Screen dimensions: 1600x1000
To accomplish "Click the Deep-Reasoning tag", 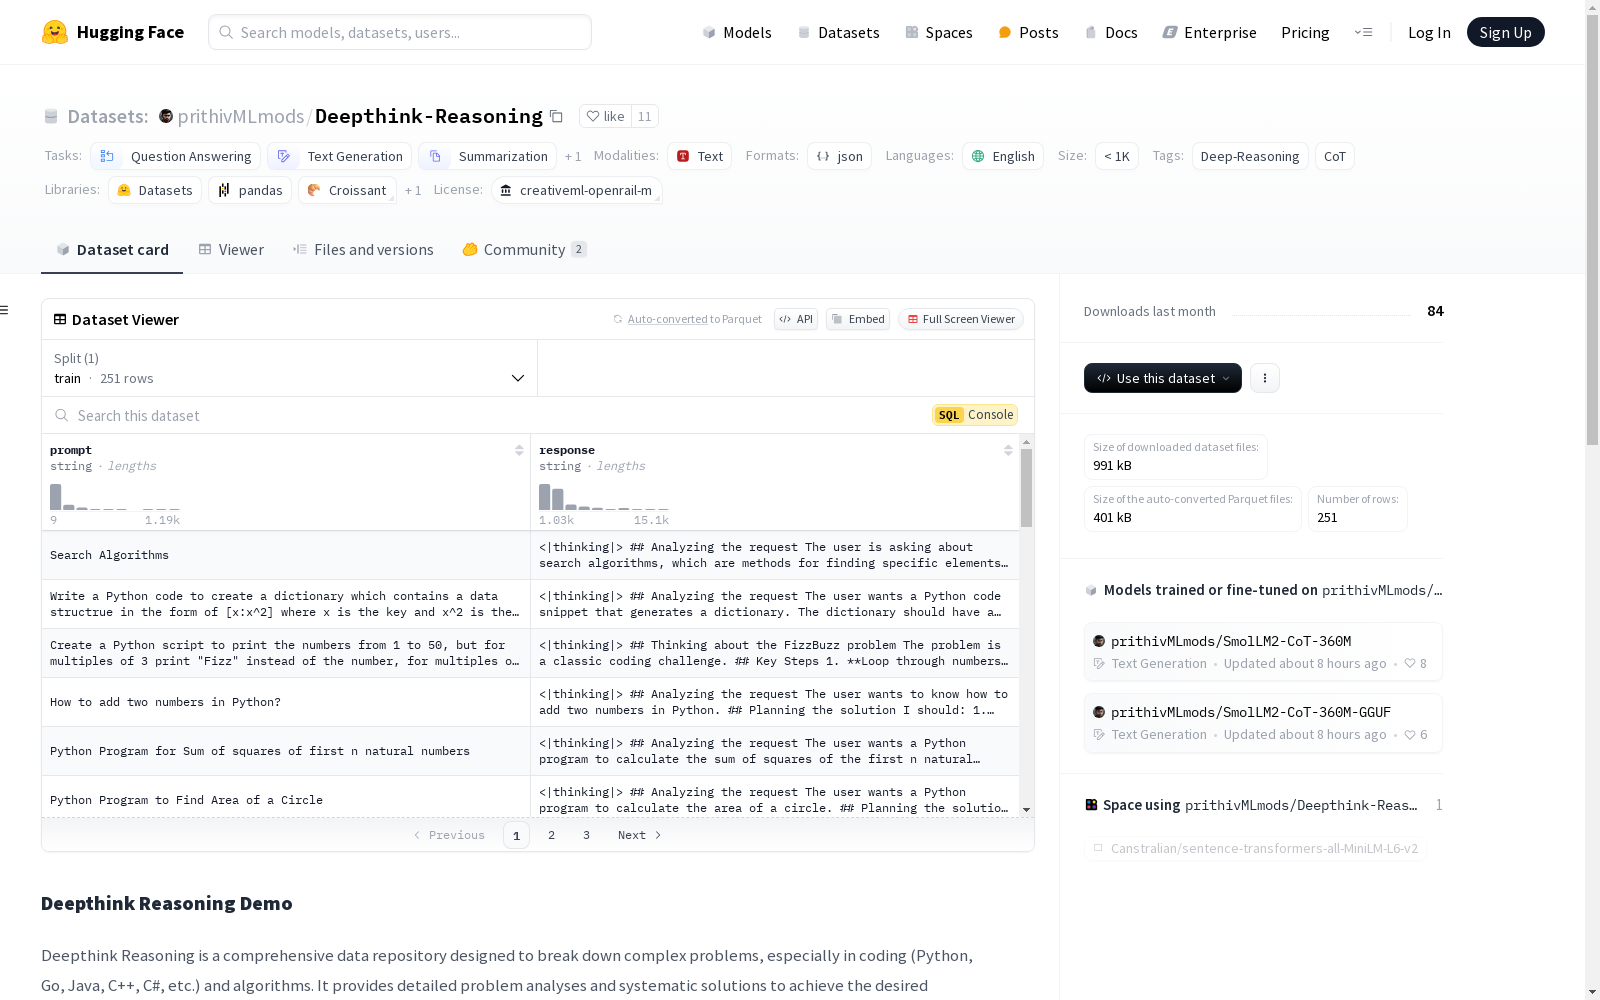I will [1250, 156].
